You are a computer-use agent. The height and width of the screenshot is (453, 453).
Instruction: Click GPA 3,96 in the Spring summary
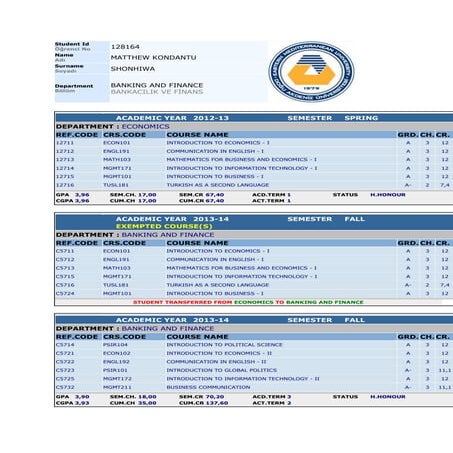click(x=73, y=195)
